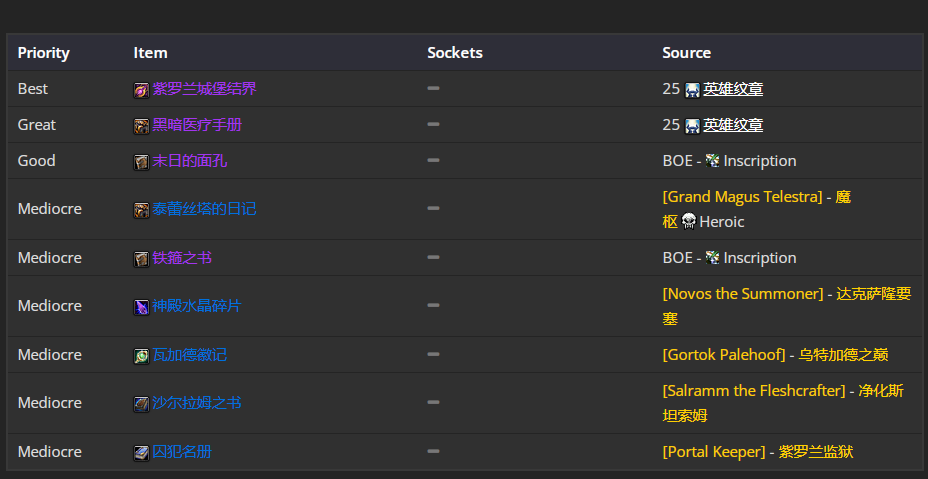Open the Gortok Palehoof source link
Viewport: 928px width, 479px height.
724,355
